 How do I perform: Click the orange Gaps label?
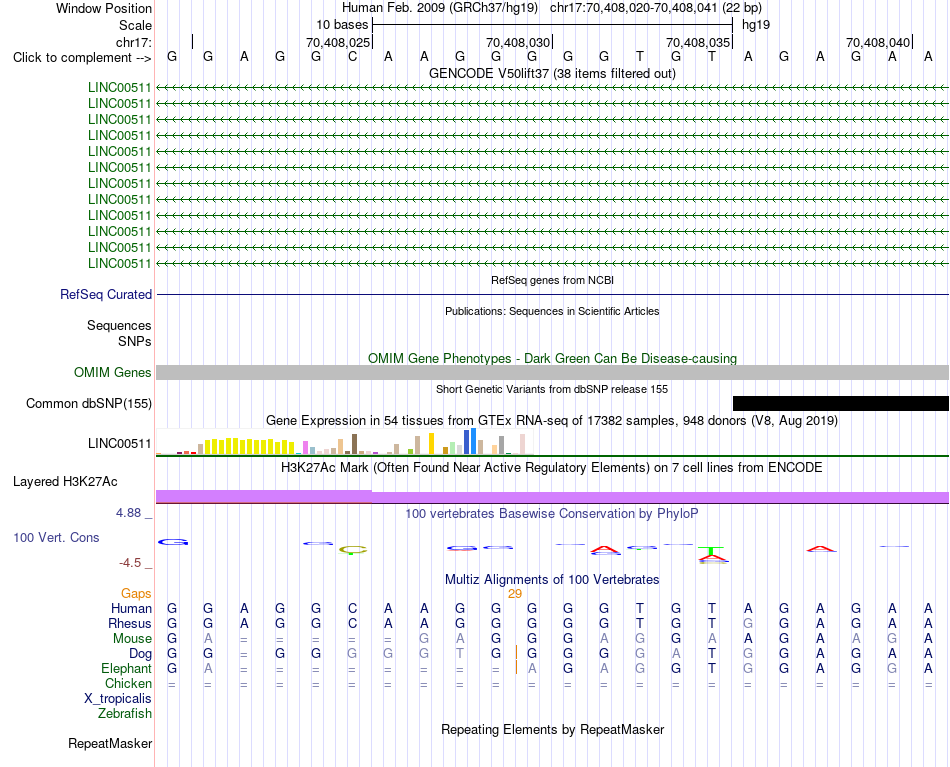[136, 594]
